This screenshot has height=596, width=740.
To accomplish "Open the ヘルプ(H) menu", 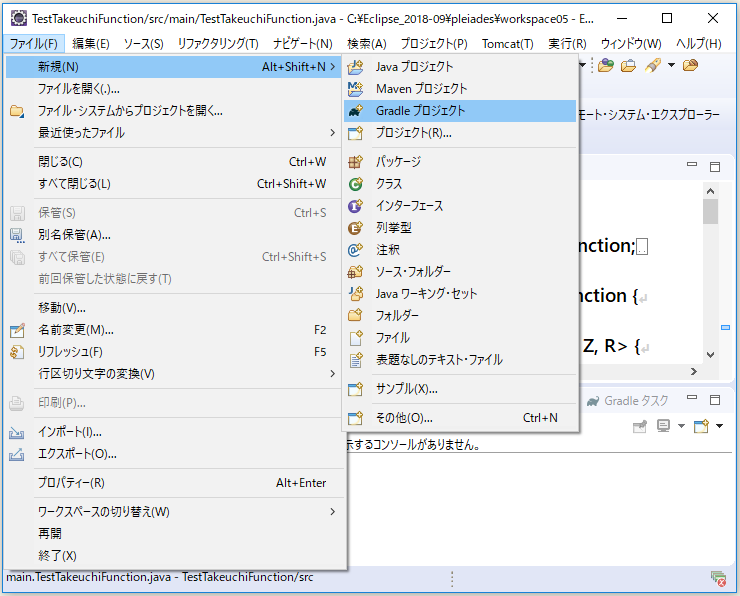I will 698,44.
